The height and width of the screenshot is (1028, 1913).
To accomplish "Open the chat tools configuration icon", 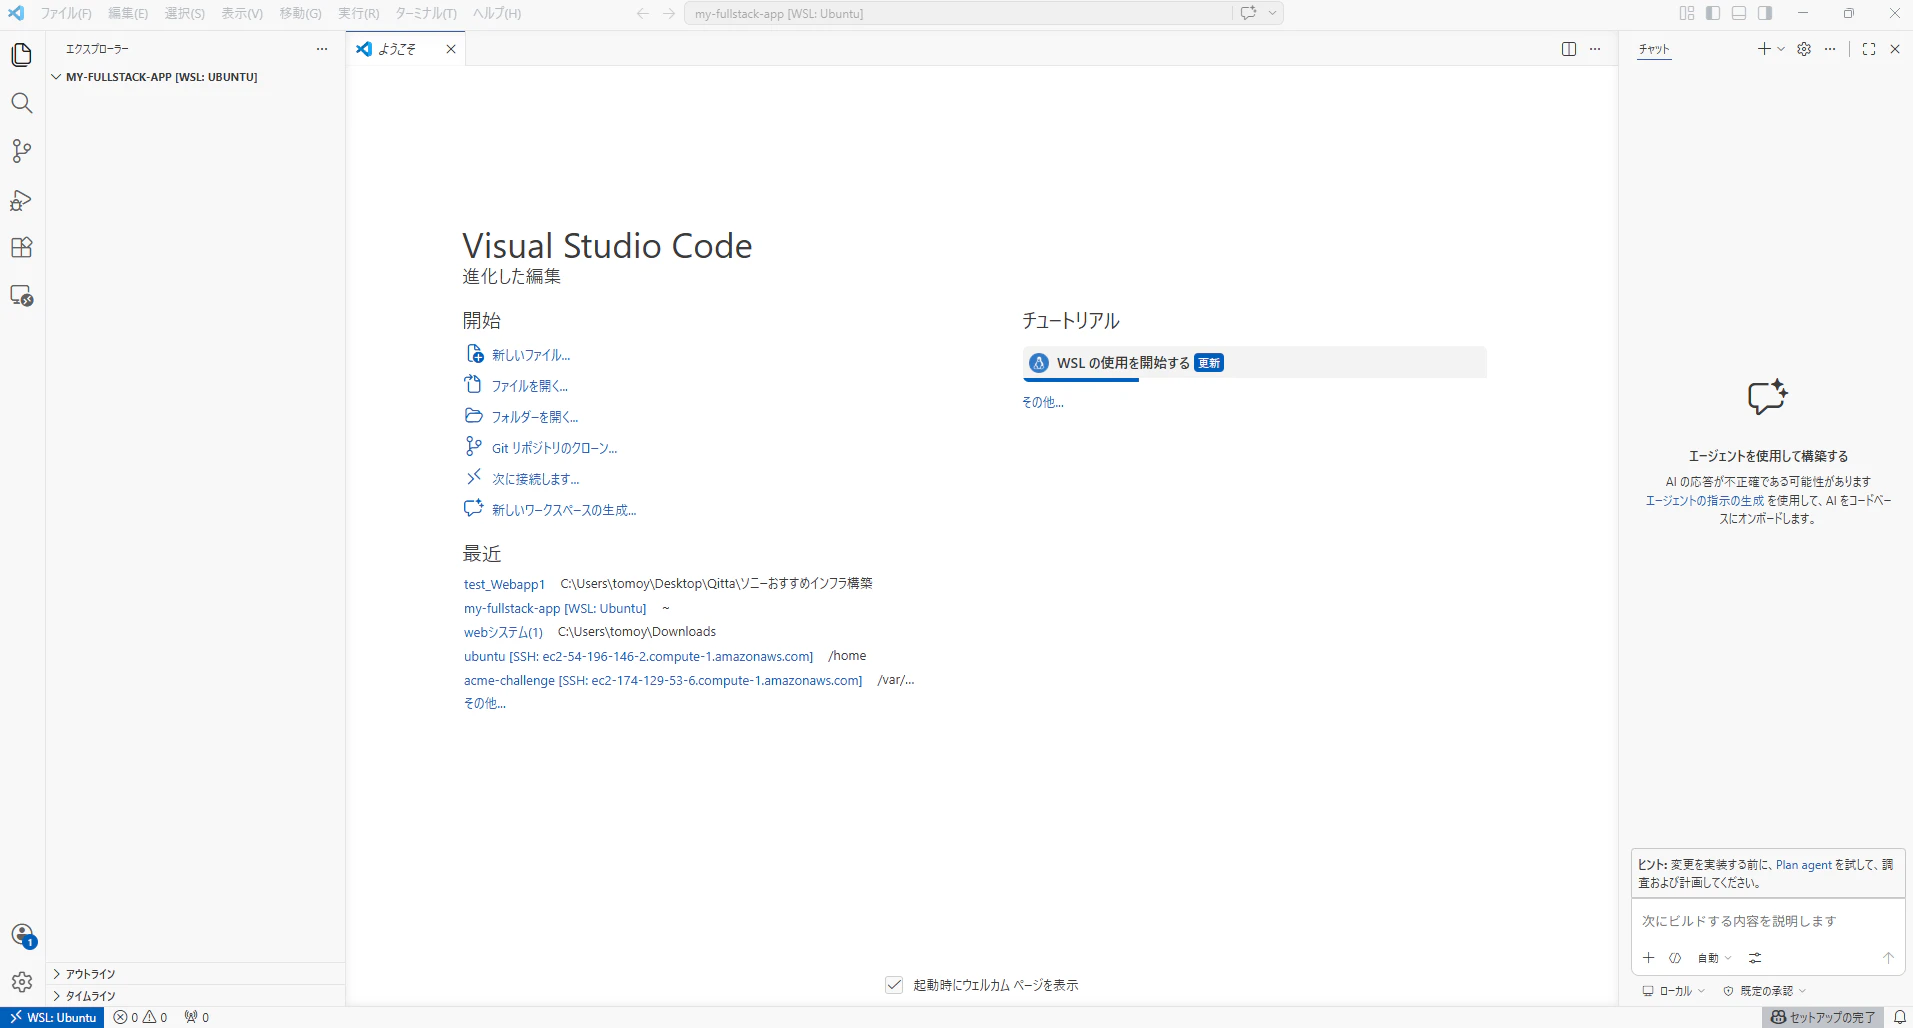I will [x=1755, y=958].
